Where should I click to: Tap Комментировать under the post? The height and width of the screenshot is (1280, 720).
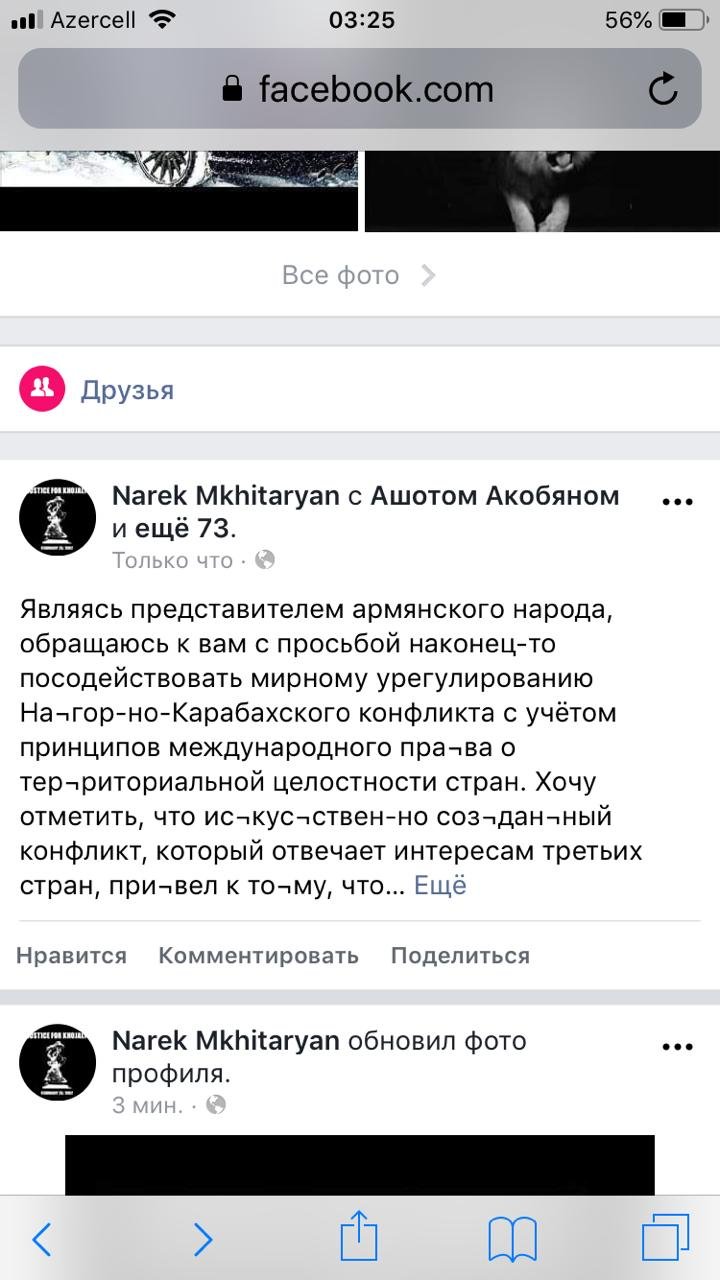258,956
